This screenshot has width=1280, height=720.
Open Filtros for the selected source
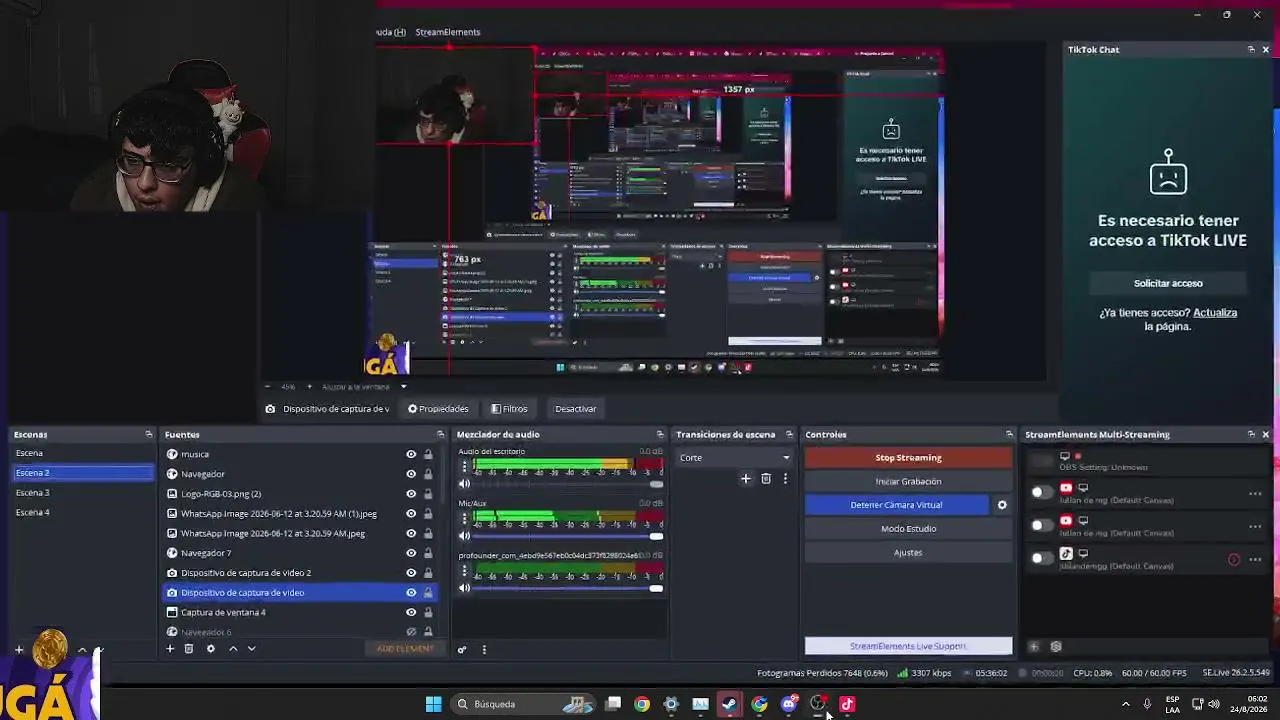pyautogui.click(x=509, y=409)
